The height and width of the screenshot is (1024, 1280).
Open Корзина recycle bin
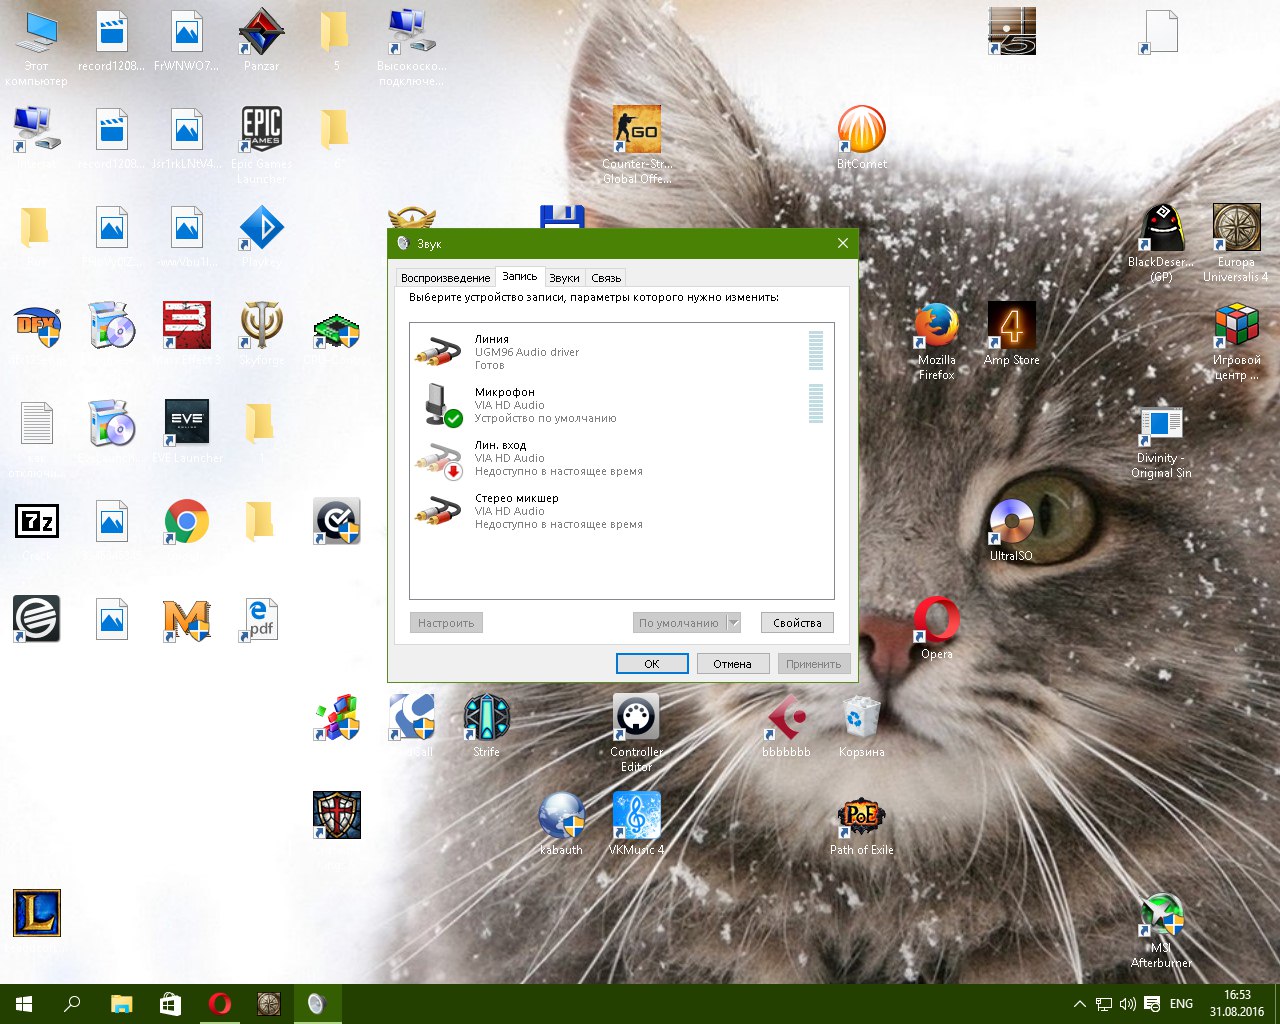click(x=862, y=726)
